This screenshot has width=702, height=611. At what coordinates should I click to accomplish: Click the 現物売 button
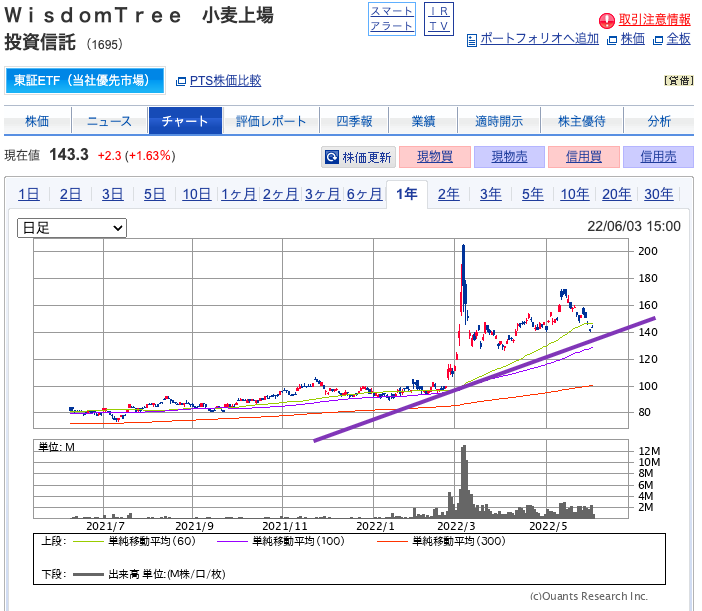(x=509, y=157)
